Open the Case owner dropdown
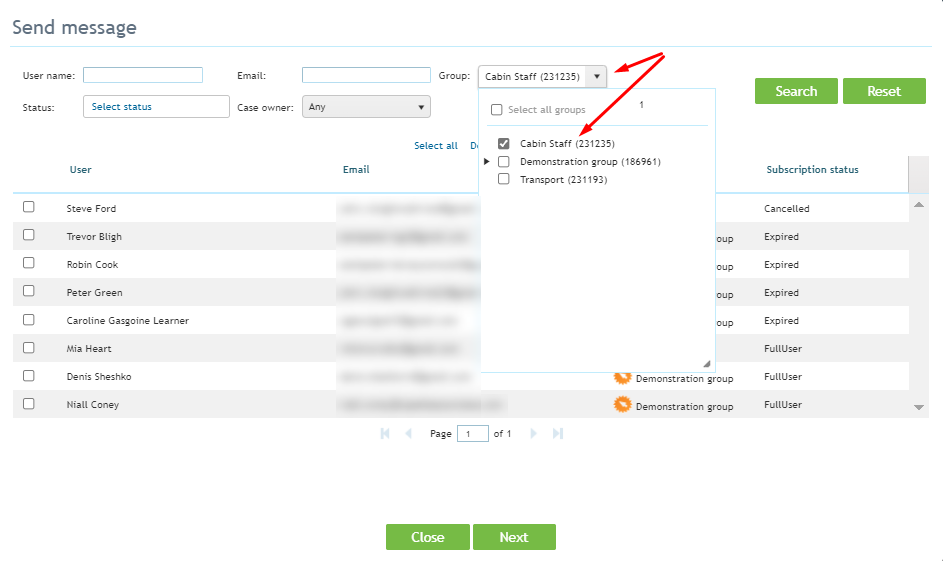 [366, 107]
